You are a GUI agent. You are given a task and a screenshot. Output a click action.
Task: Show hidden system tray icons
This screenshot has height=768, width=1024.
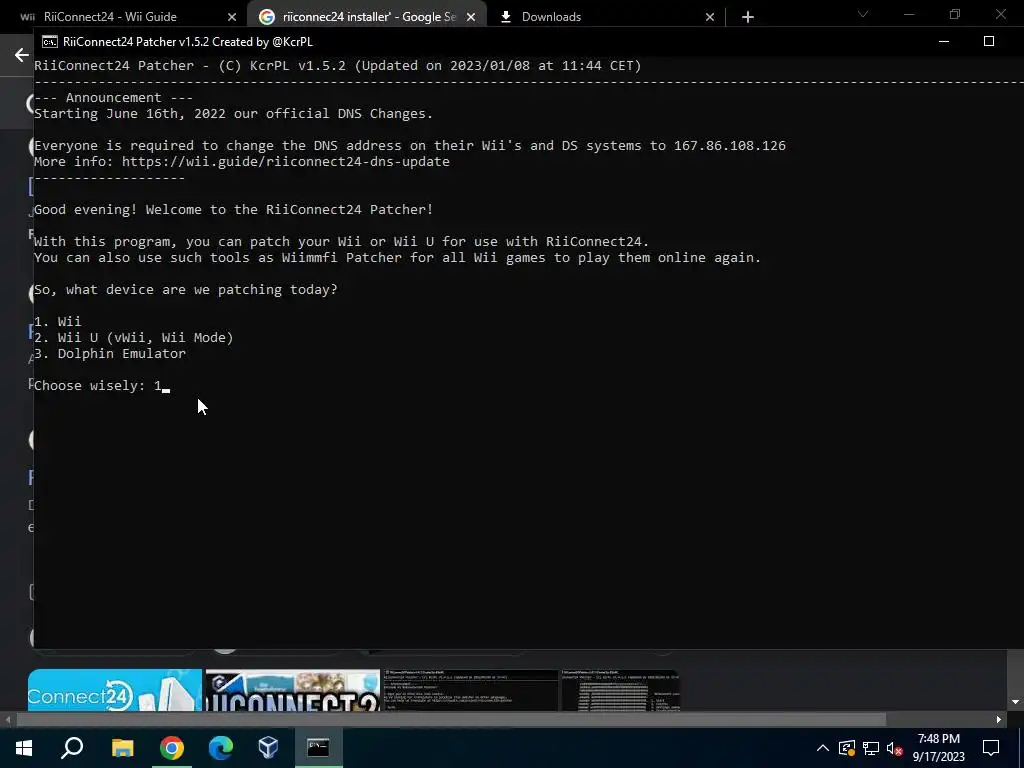click(x=823, y=748)
